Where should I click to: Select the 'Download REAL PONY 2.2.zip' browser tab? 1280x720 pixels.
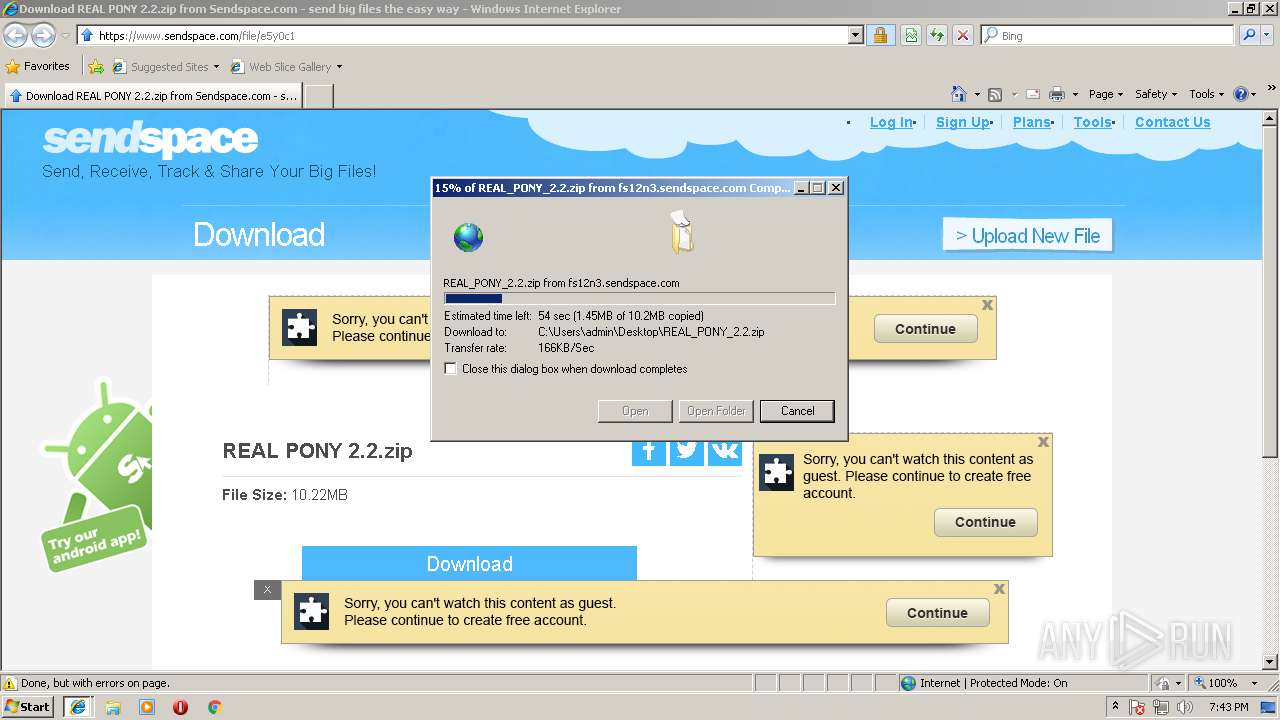(153, 96)
